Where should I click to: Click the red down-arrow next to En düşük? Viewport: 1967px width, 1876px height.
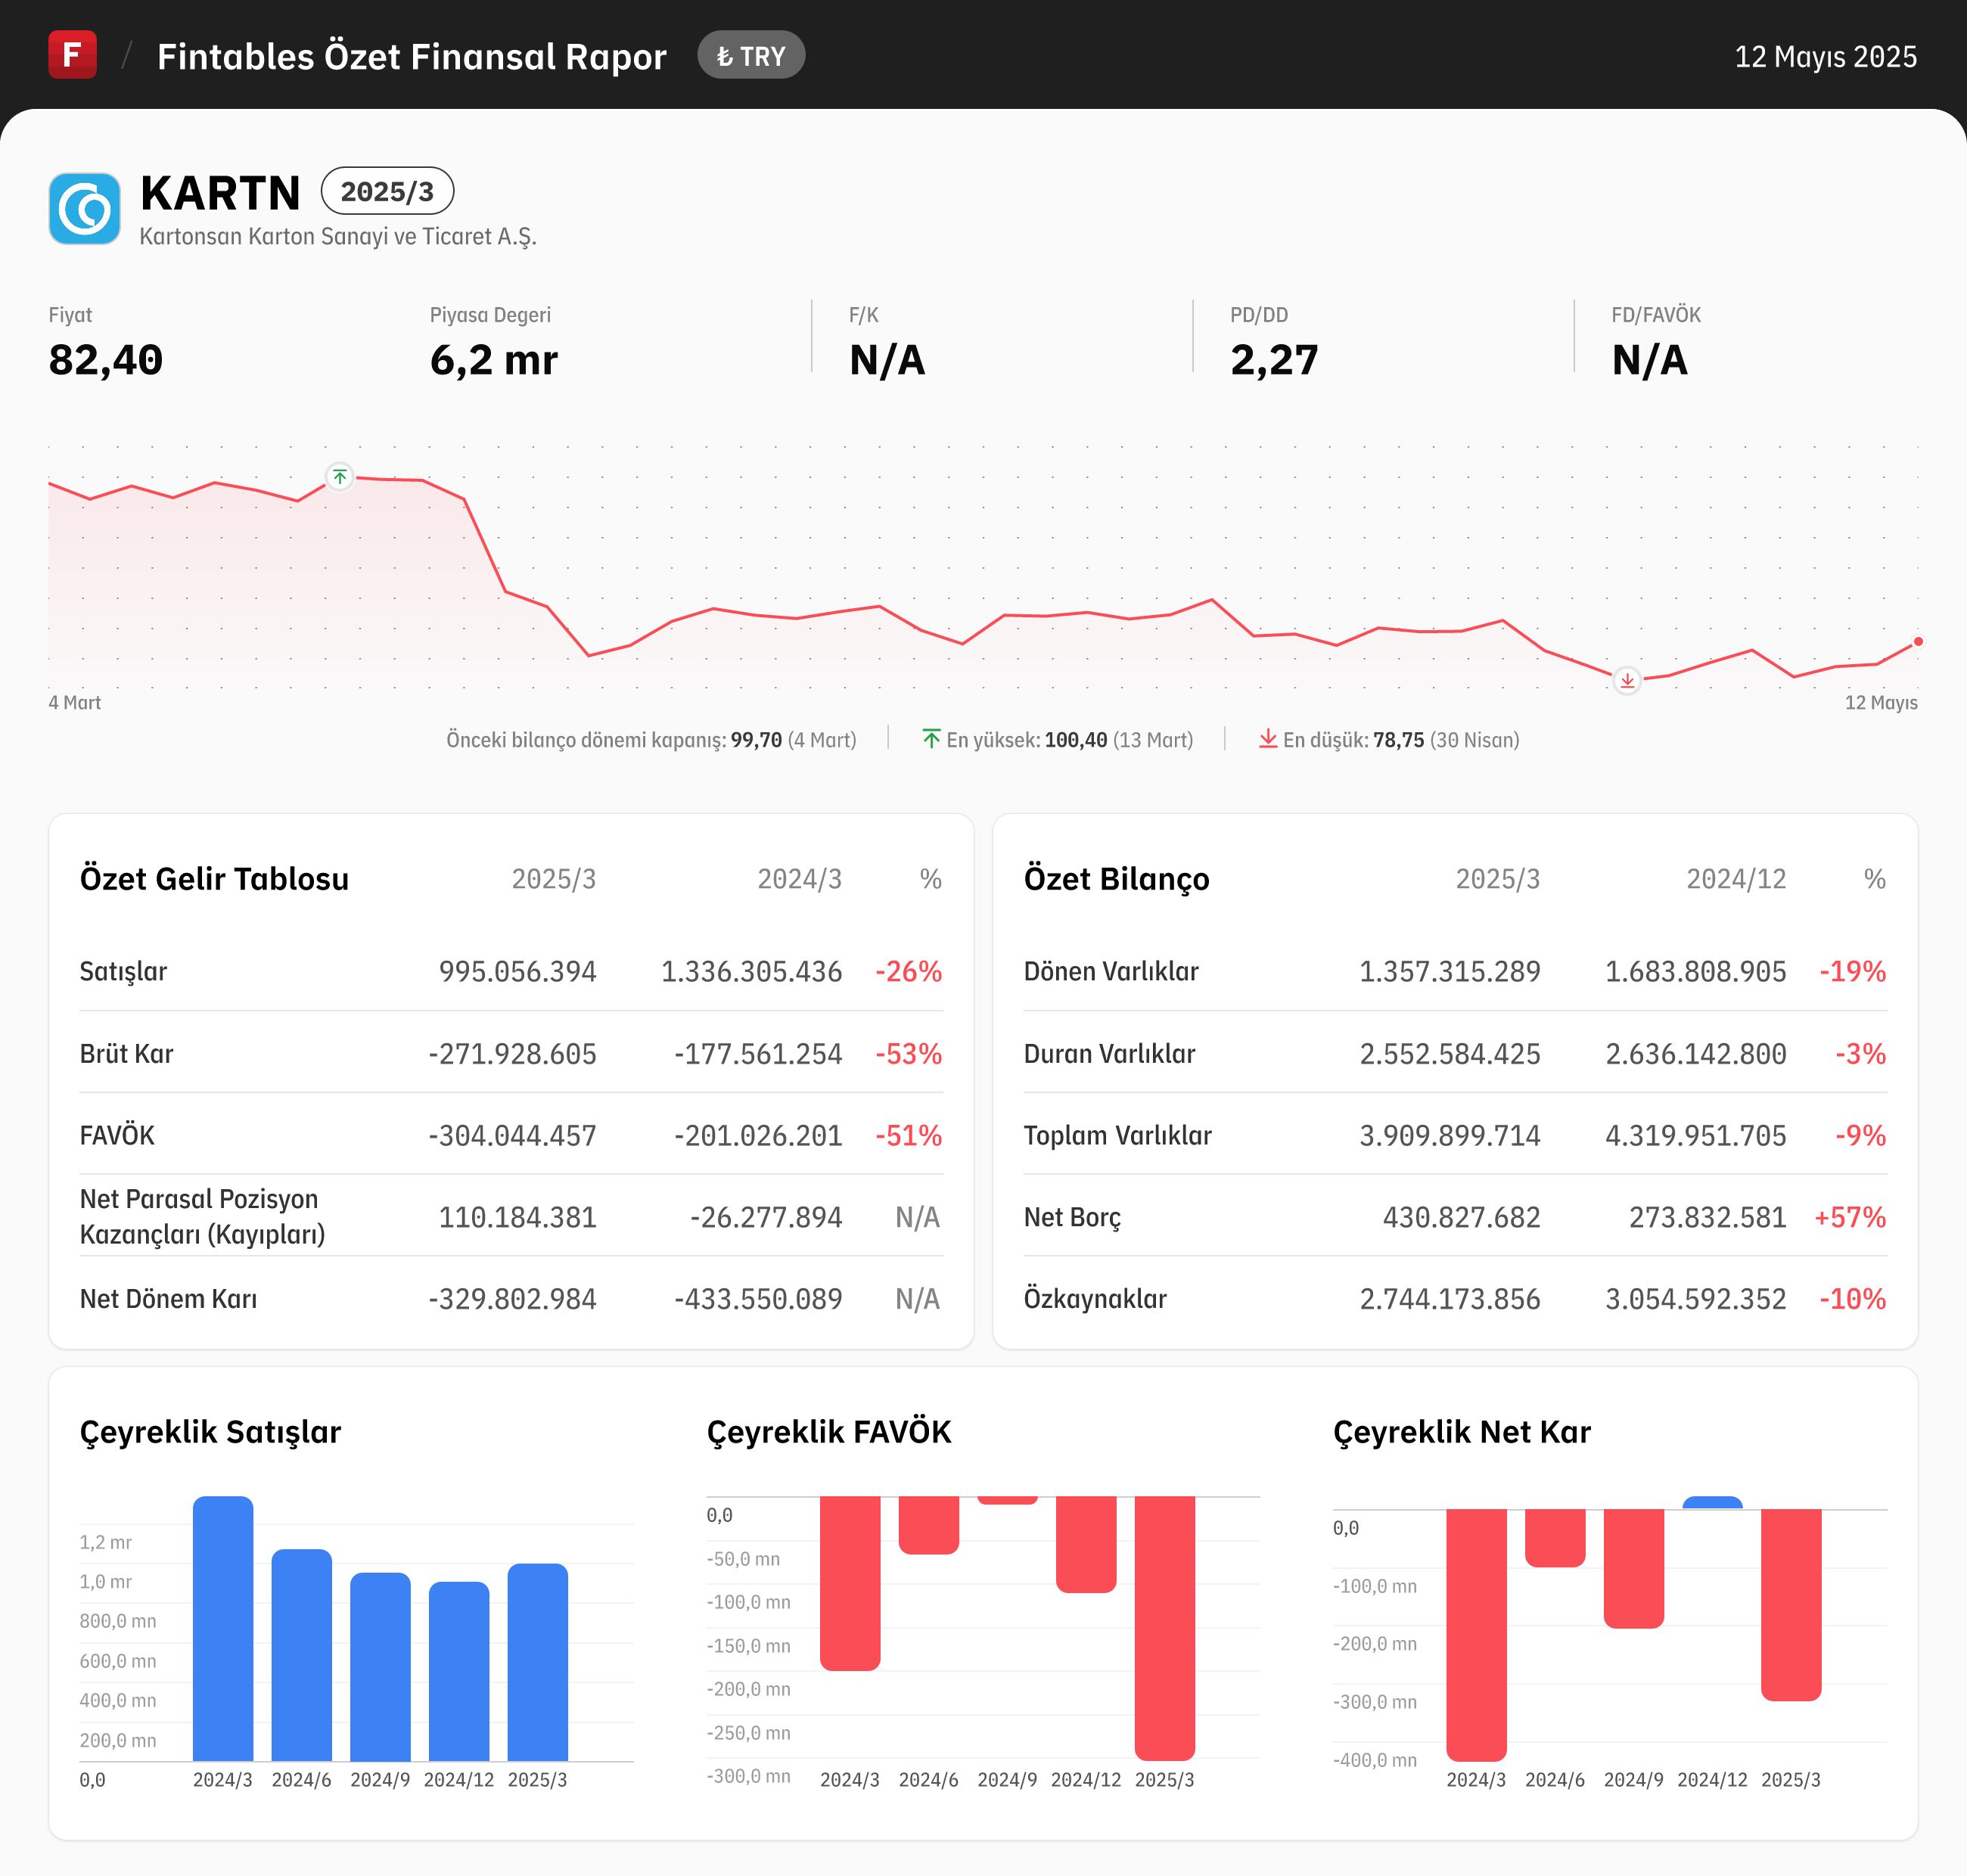(x=1267, y=739)
